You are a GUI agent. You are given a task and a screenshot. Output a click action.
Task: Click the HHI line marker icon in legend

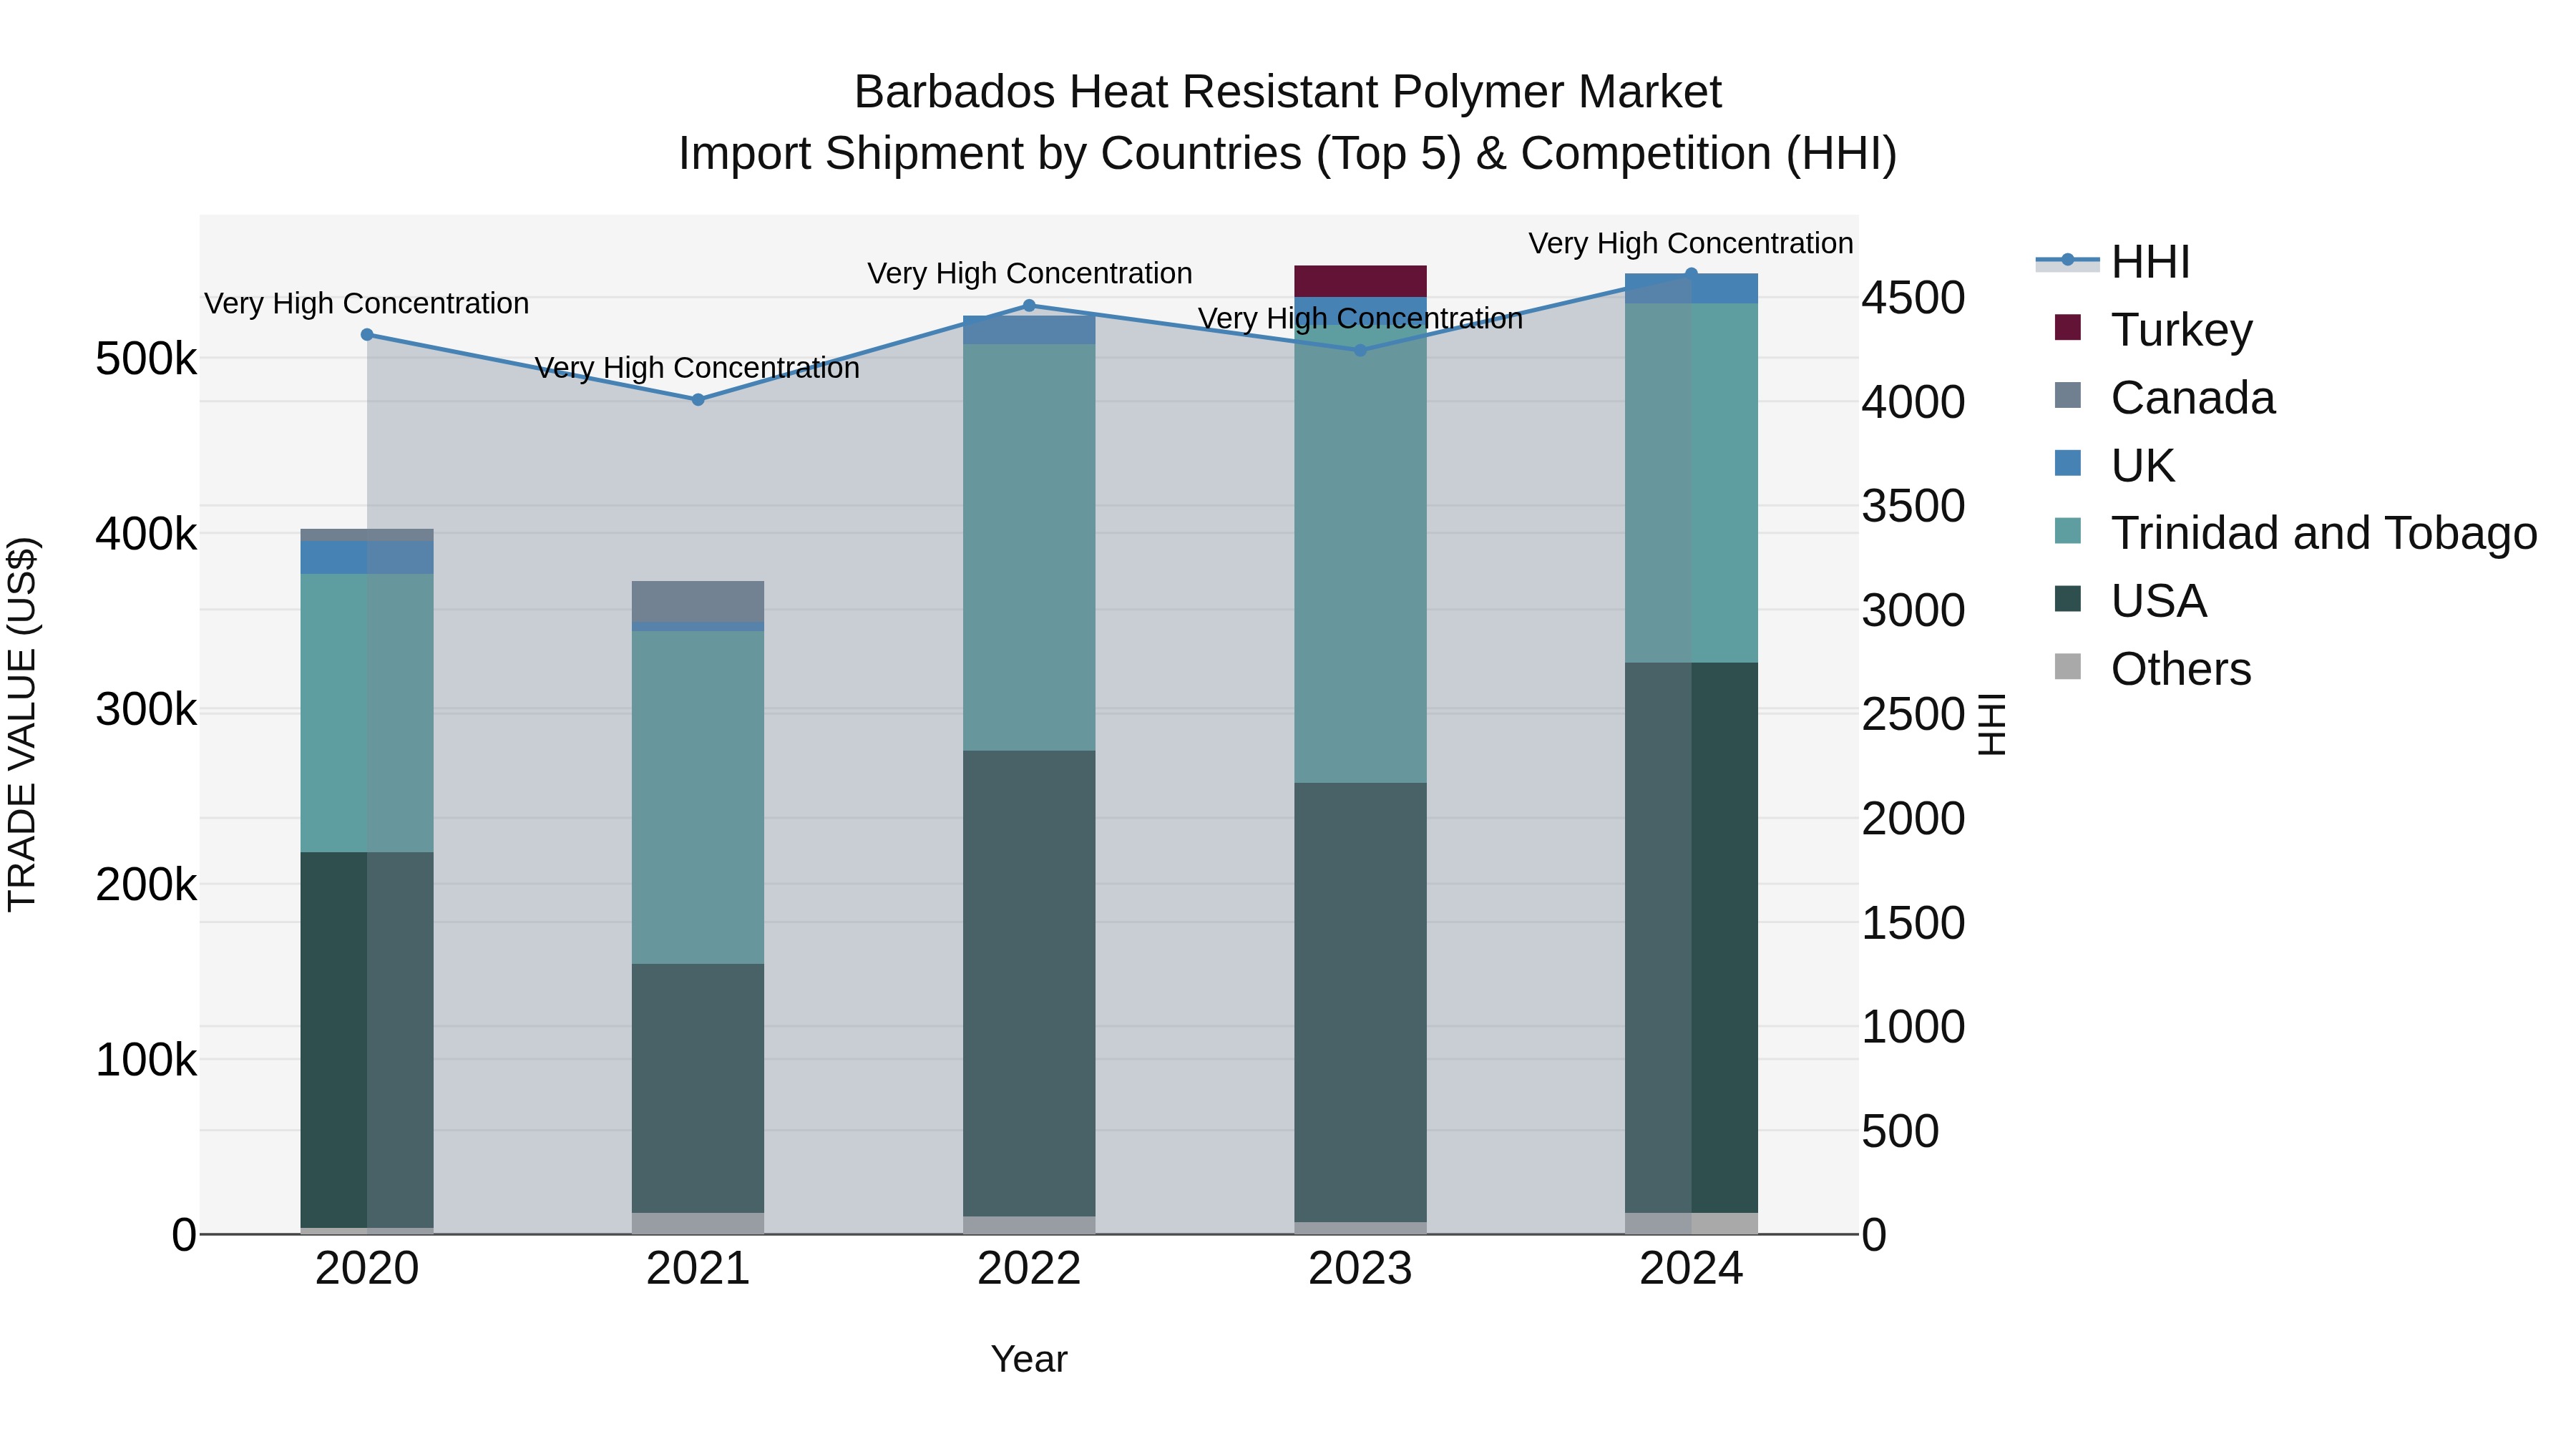[2067, 260]
